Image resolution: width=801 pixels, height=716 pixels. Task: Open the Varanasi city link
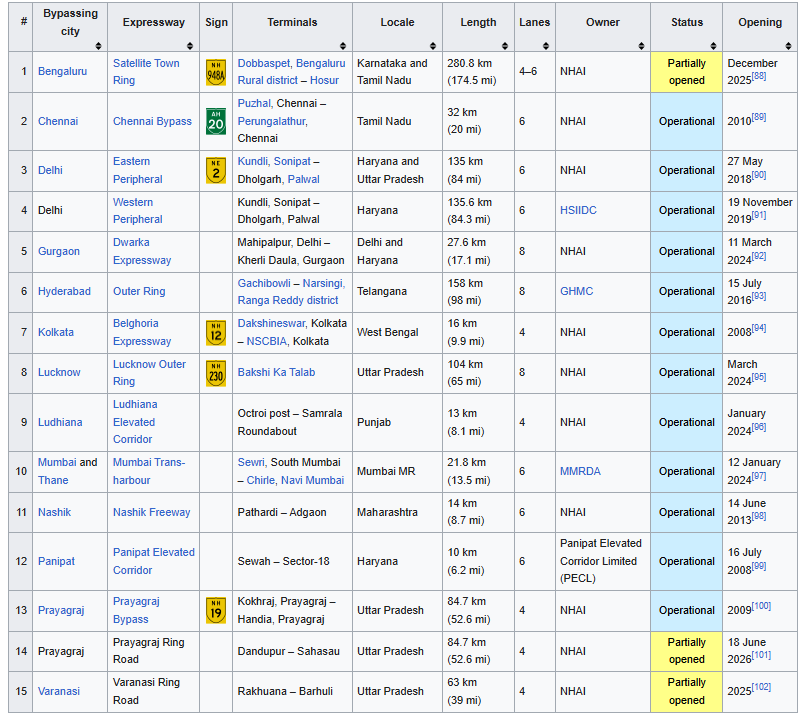(59, 691)
